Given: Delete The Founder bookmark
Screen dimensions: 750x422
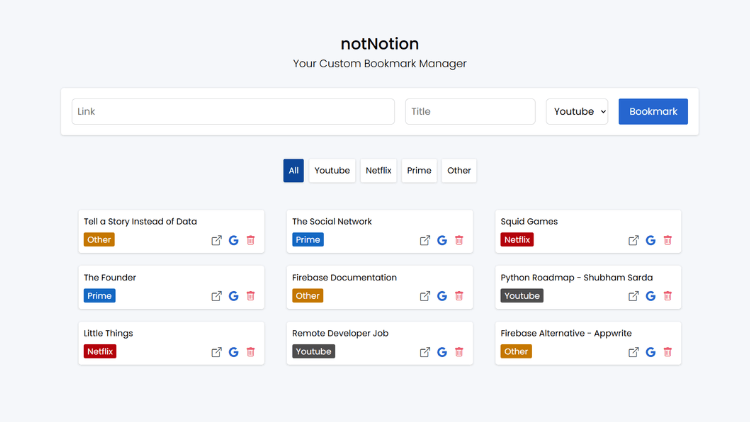Looking at the screenshot, I should (251, 296).
